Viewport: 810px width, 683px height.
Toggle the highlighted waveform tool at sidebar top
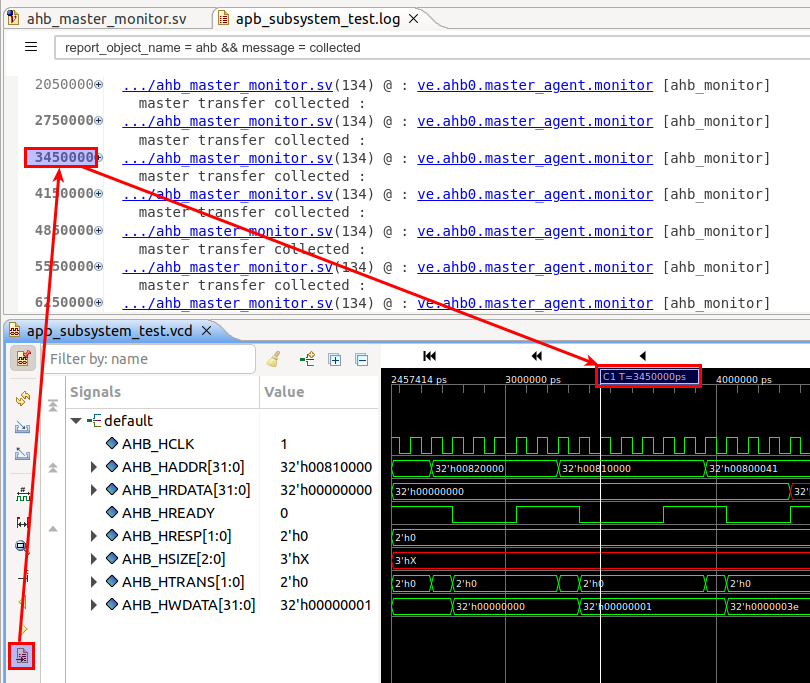pos(22,357)
